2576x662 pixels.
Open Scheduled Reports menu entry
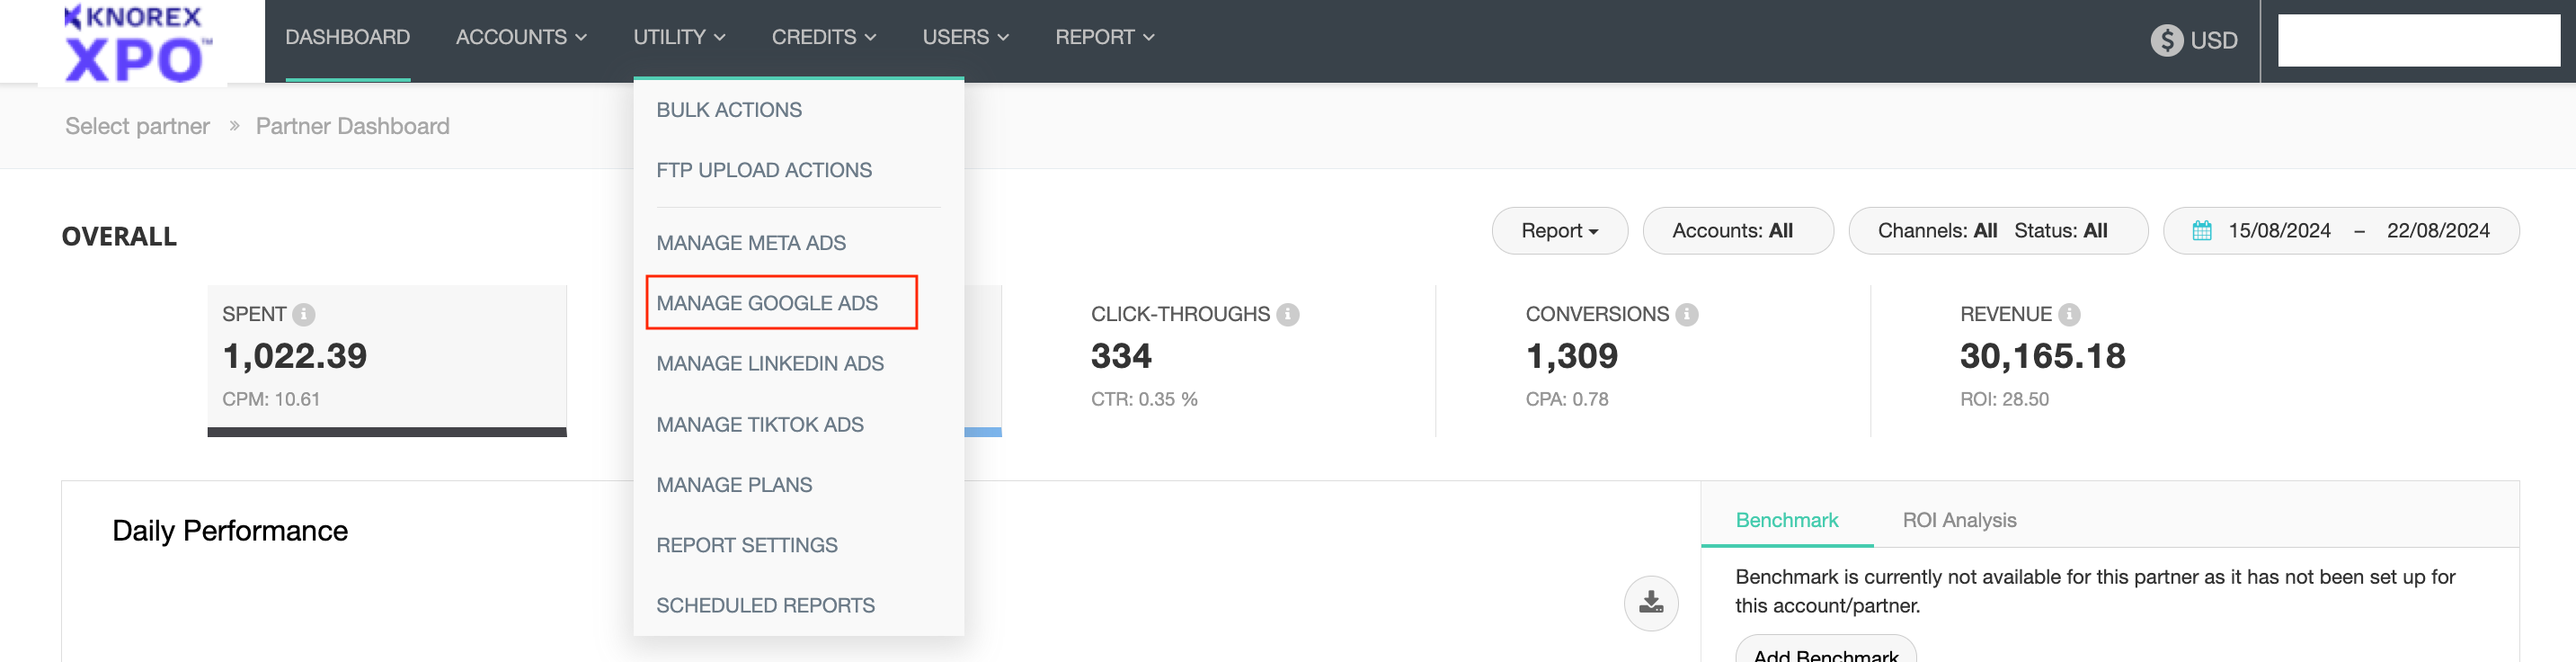pos(765,605)
